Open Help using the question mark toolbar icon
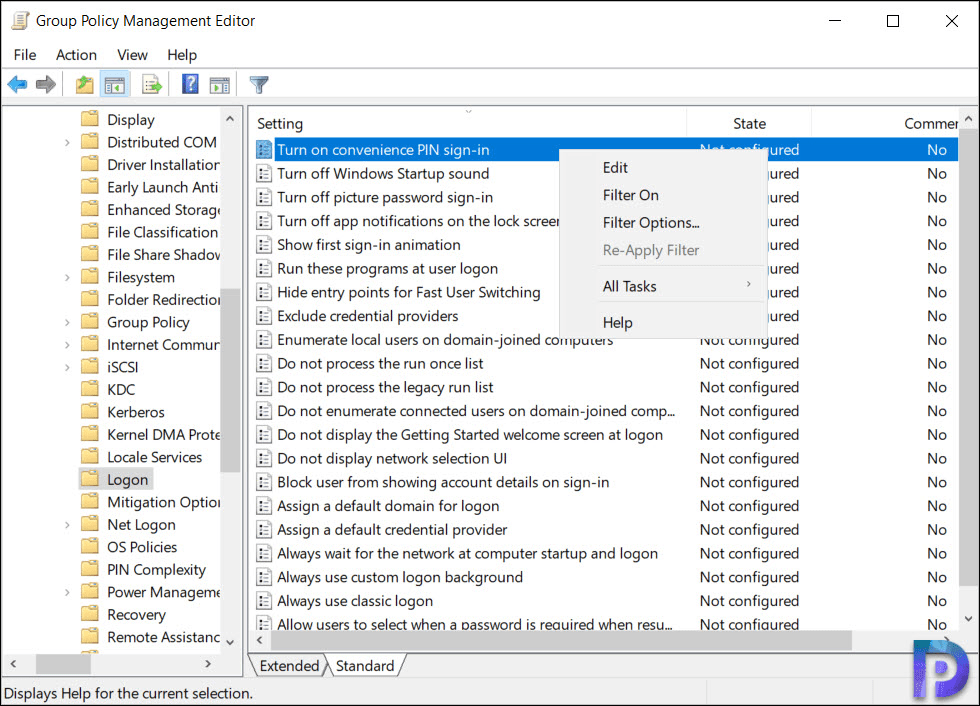Screen dimensions: 980x706 189,84
